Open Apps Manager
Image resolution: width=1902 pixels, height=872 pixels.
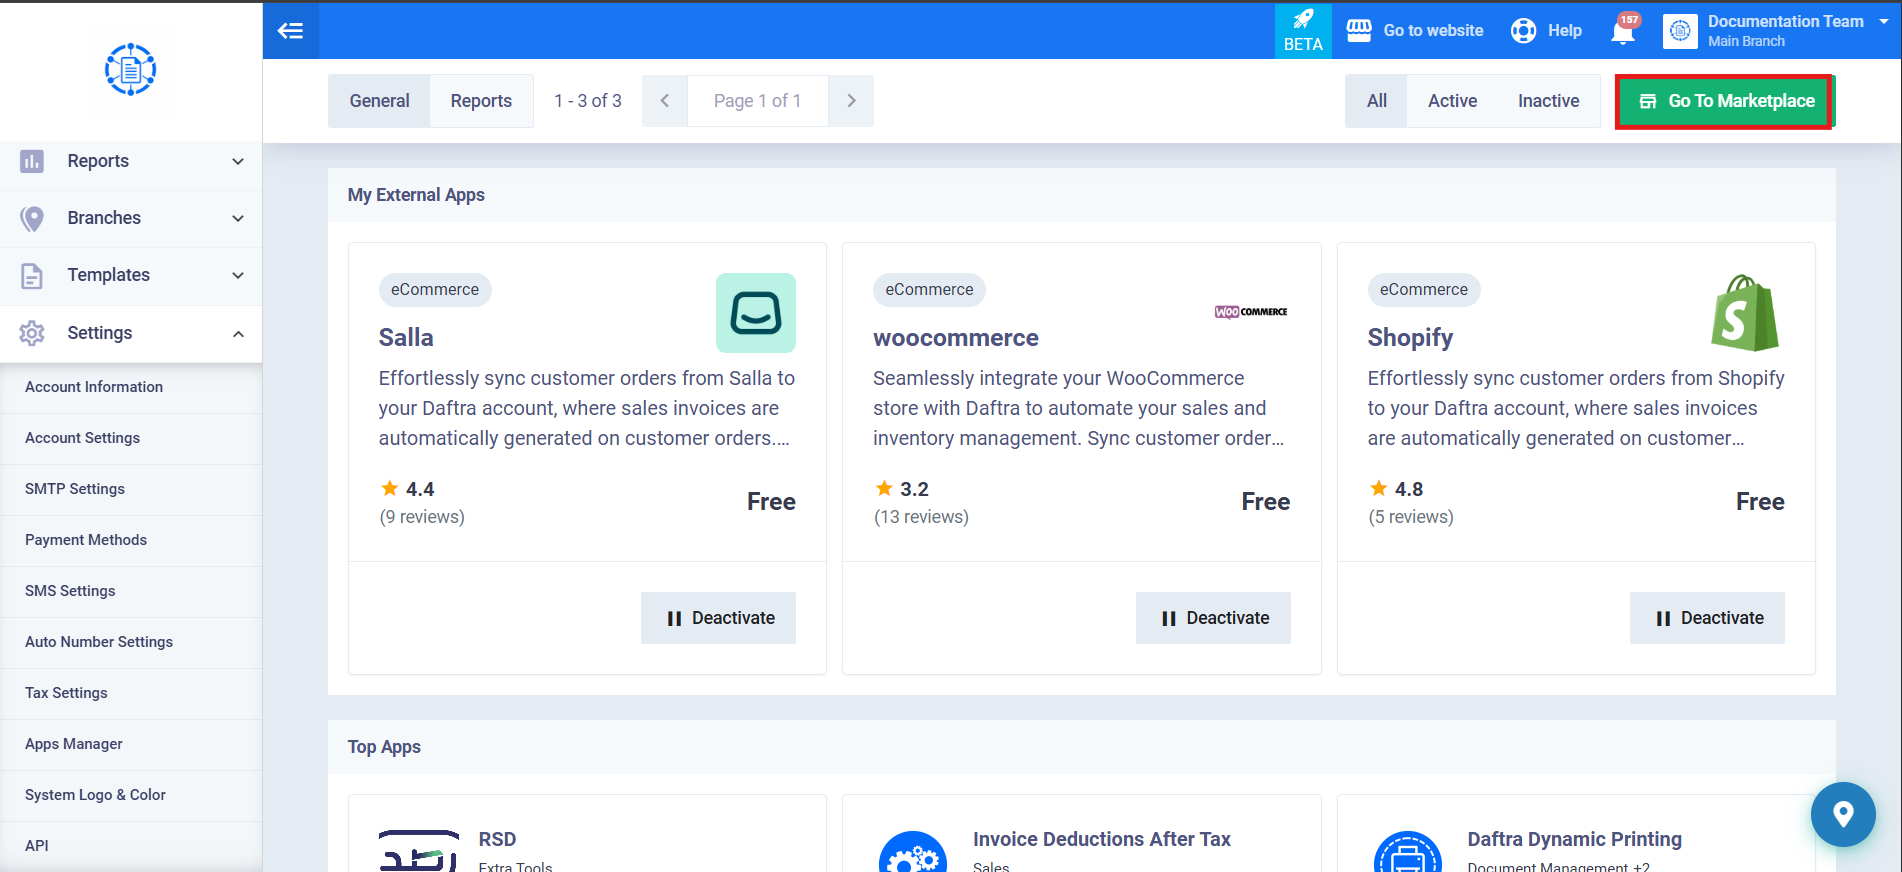(x=131, y=744)
